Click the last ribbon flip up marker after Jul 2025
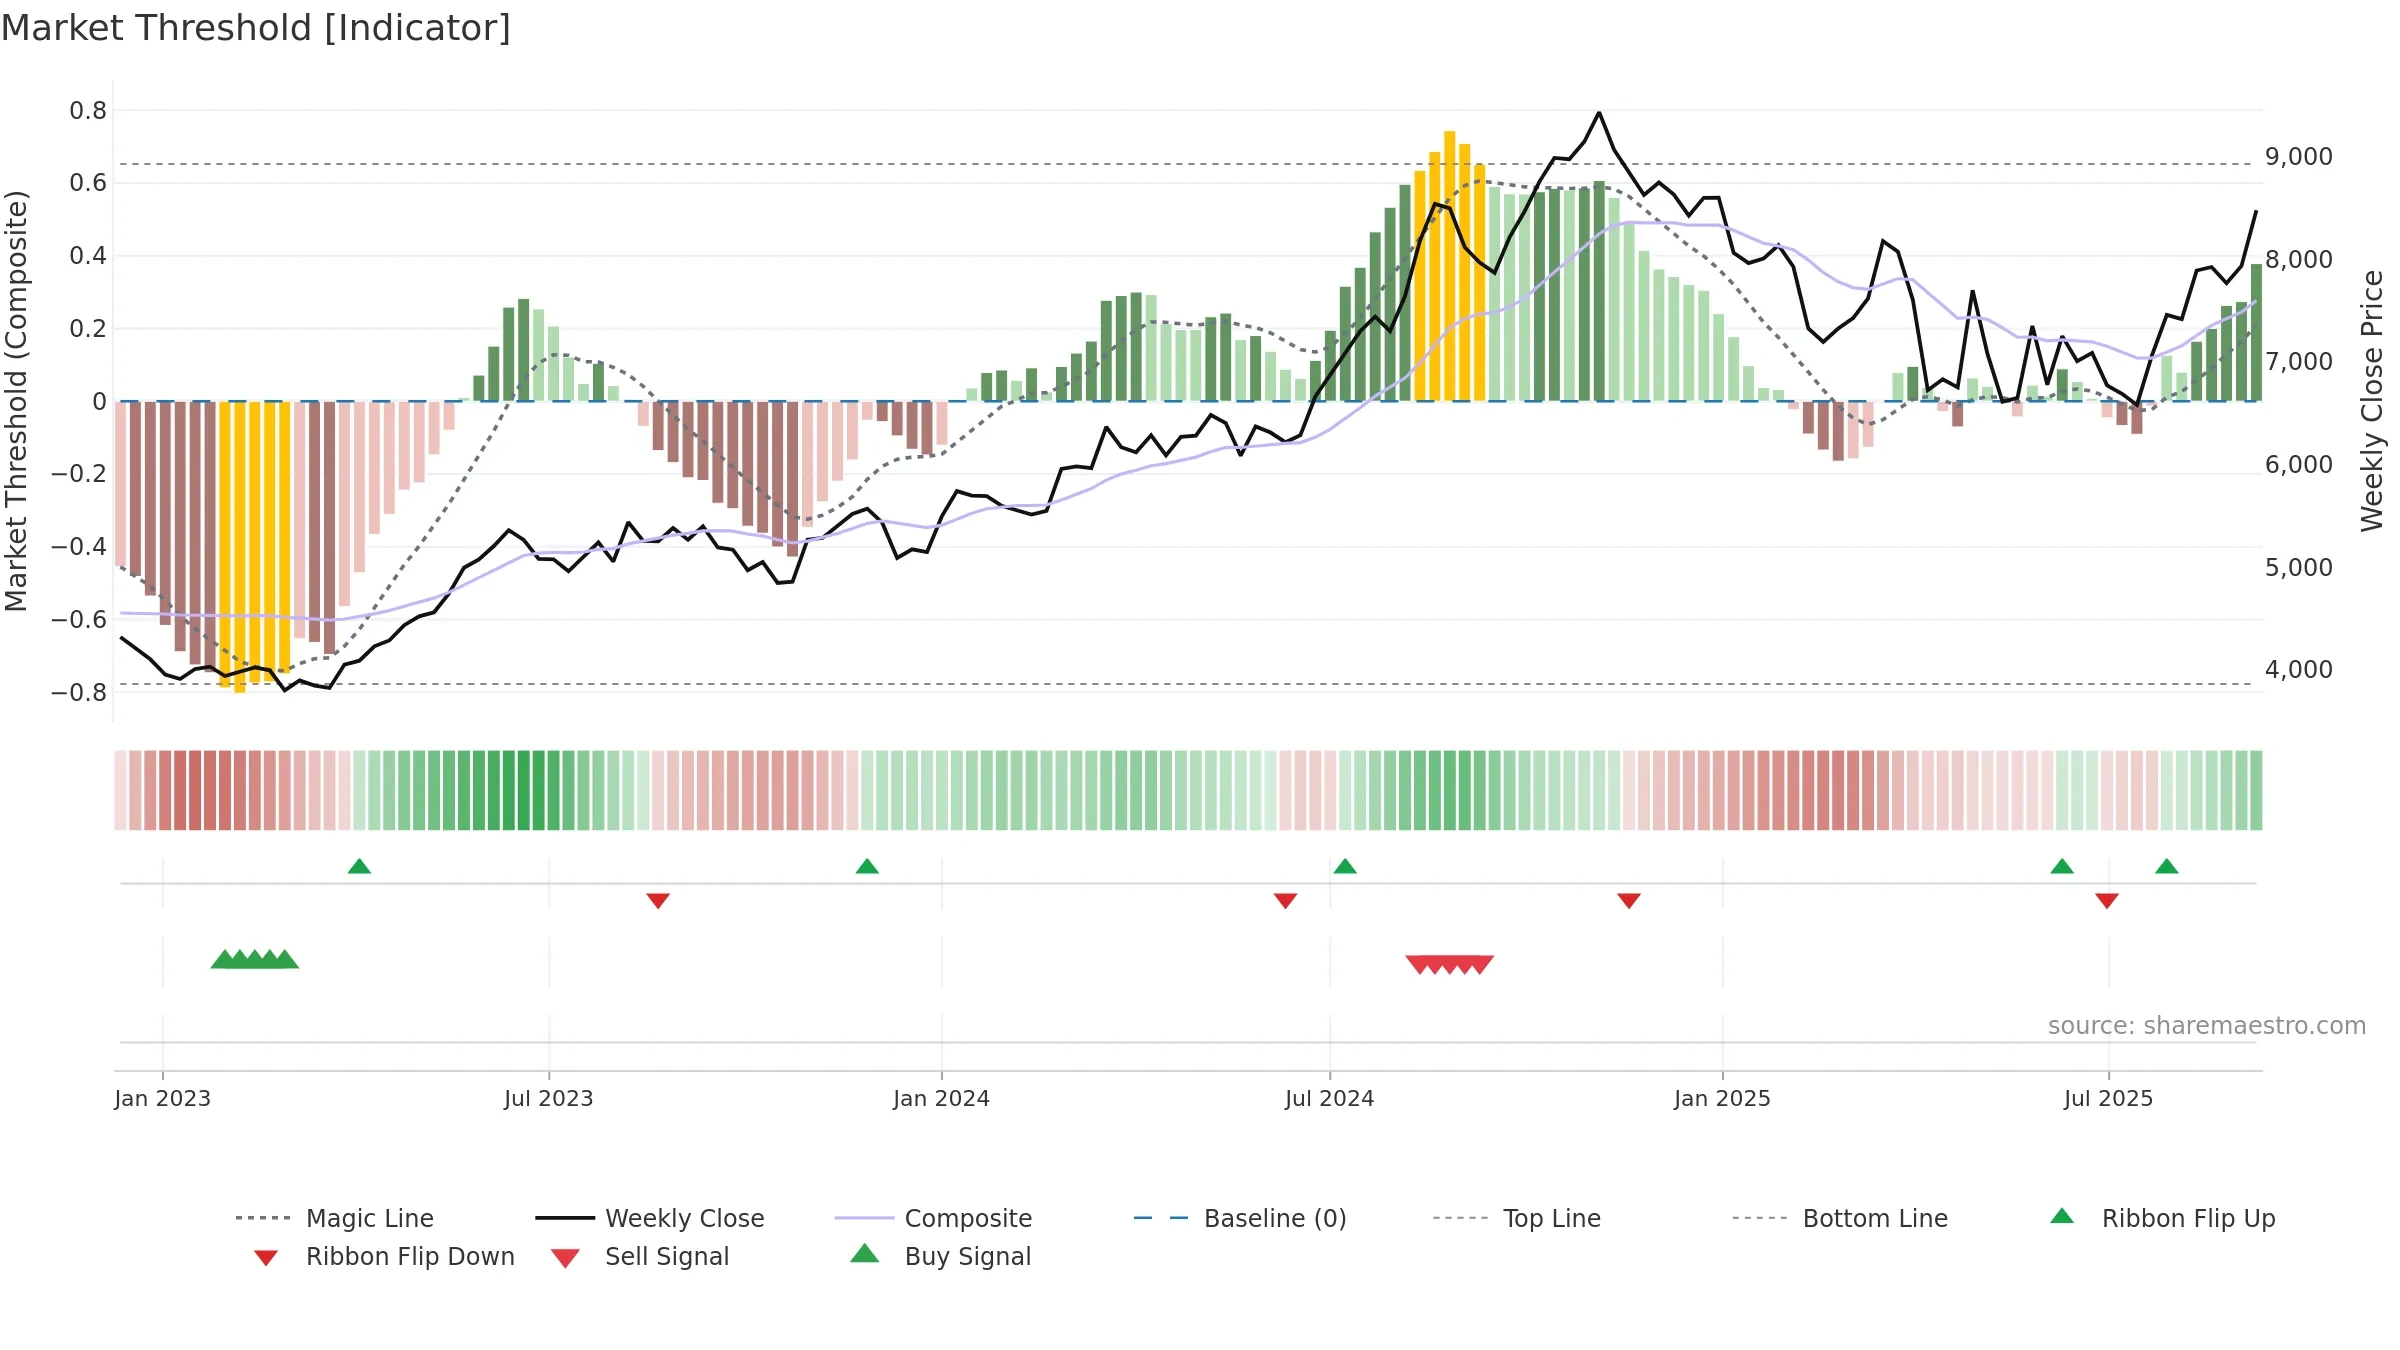The width and height of the screenshot is (2400, 1350). (2167, 866)
